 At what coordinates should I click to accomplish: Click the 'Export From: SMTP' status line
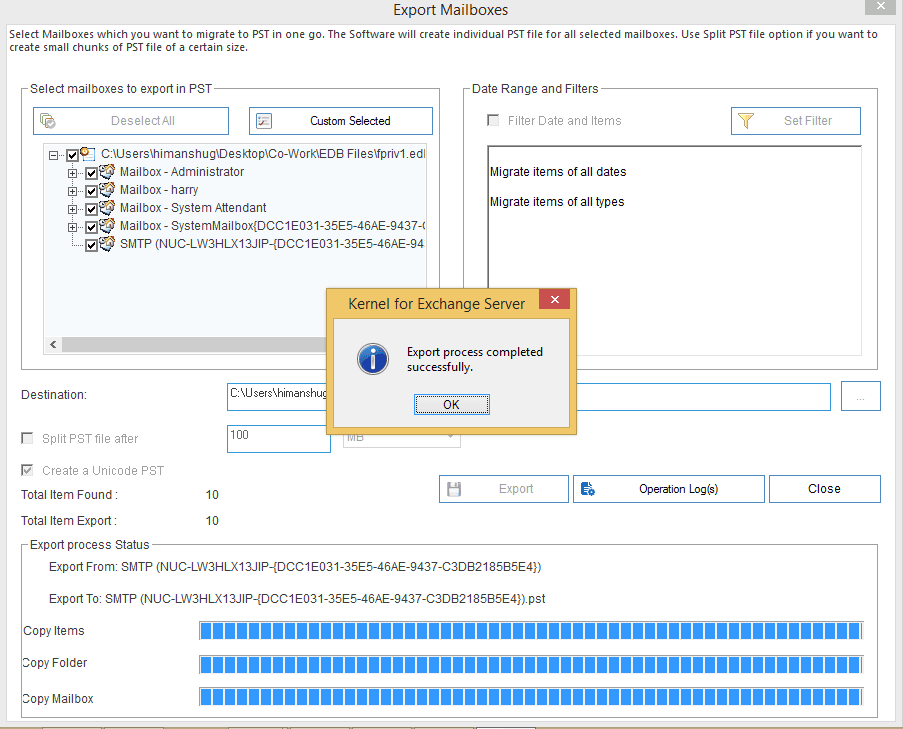coord(295,567)
